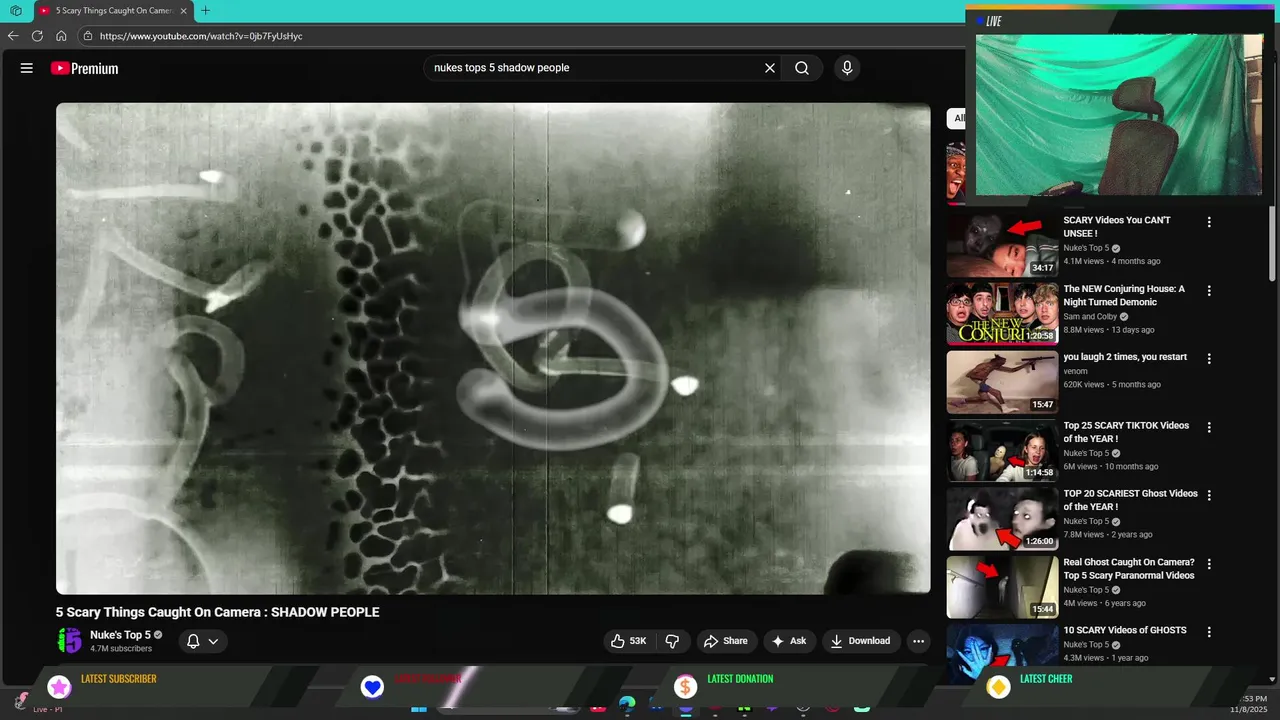Click the blue heart follower icon
The height and width of the screenshot is (720, 1280).
372,687
